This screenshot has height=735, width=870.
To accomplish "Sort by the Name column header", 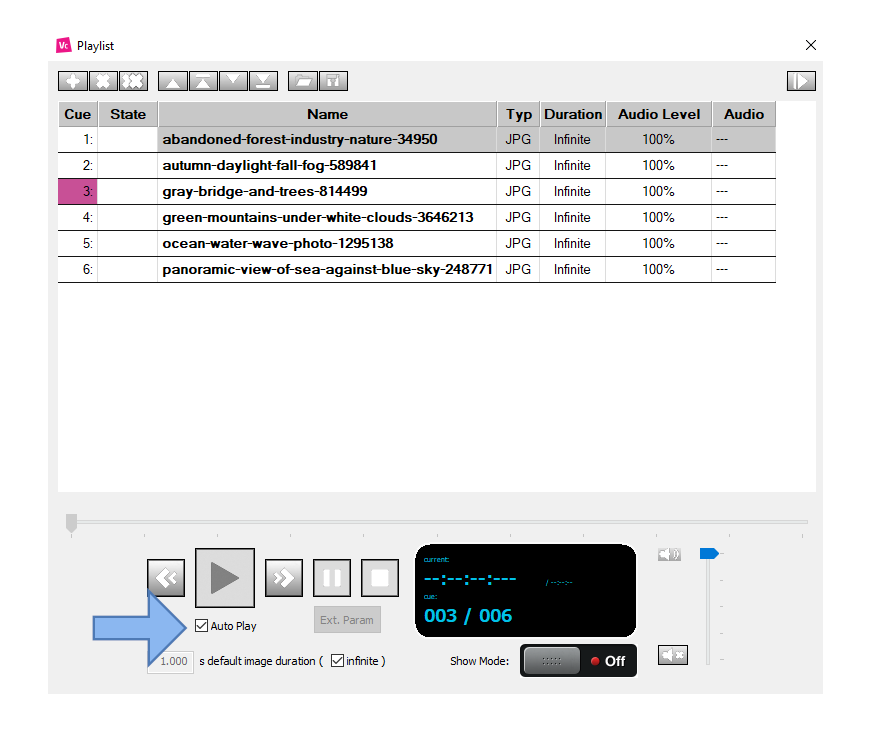I will click(x=327, y=114).
